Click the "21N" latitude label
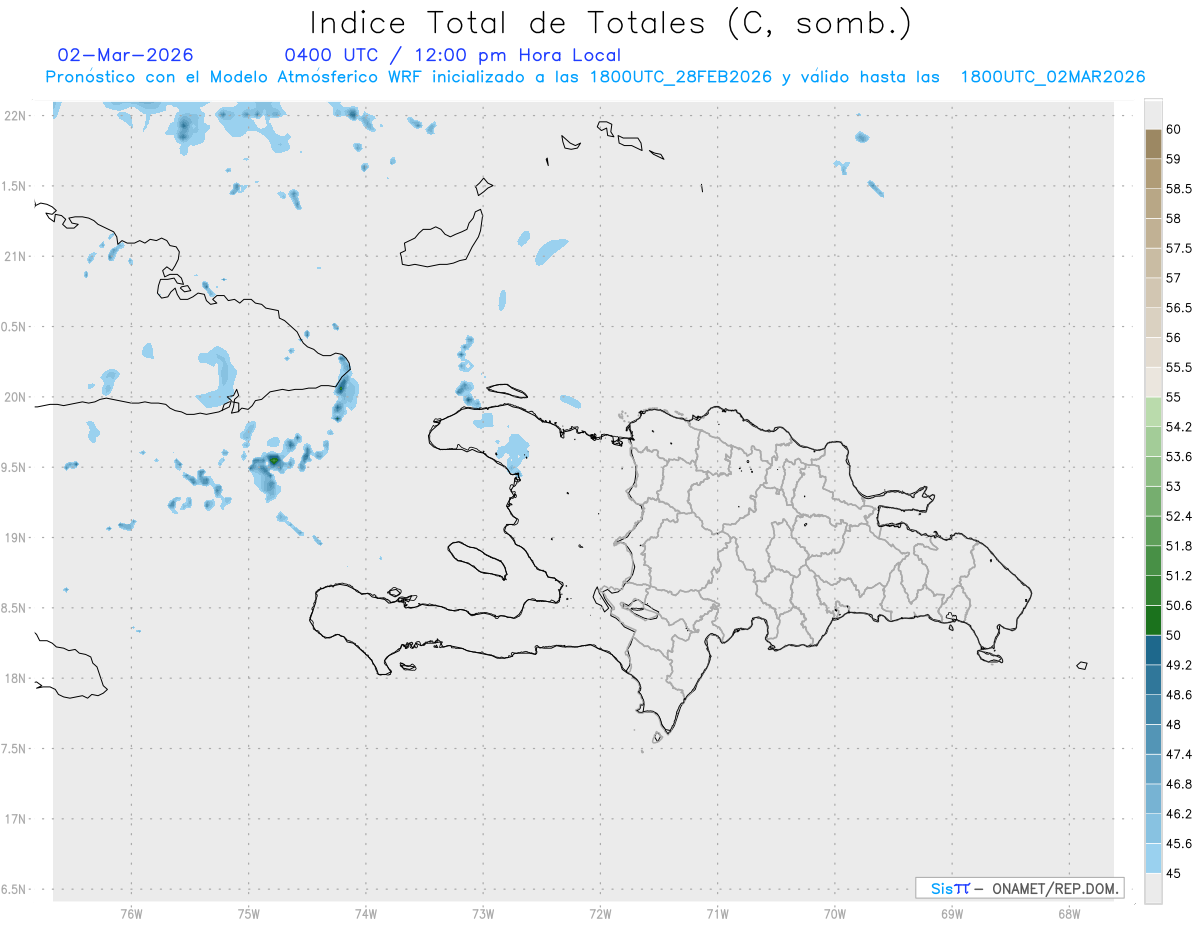The height and width of the screenshot is (927, 1200). click(15, 257)
